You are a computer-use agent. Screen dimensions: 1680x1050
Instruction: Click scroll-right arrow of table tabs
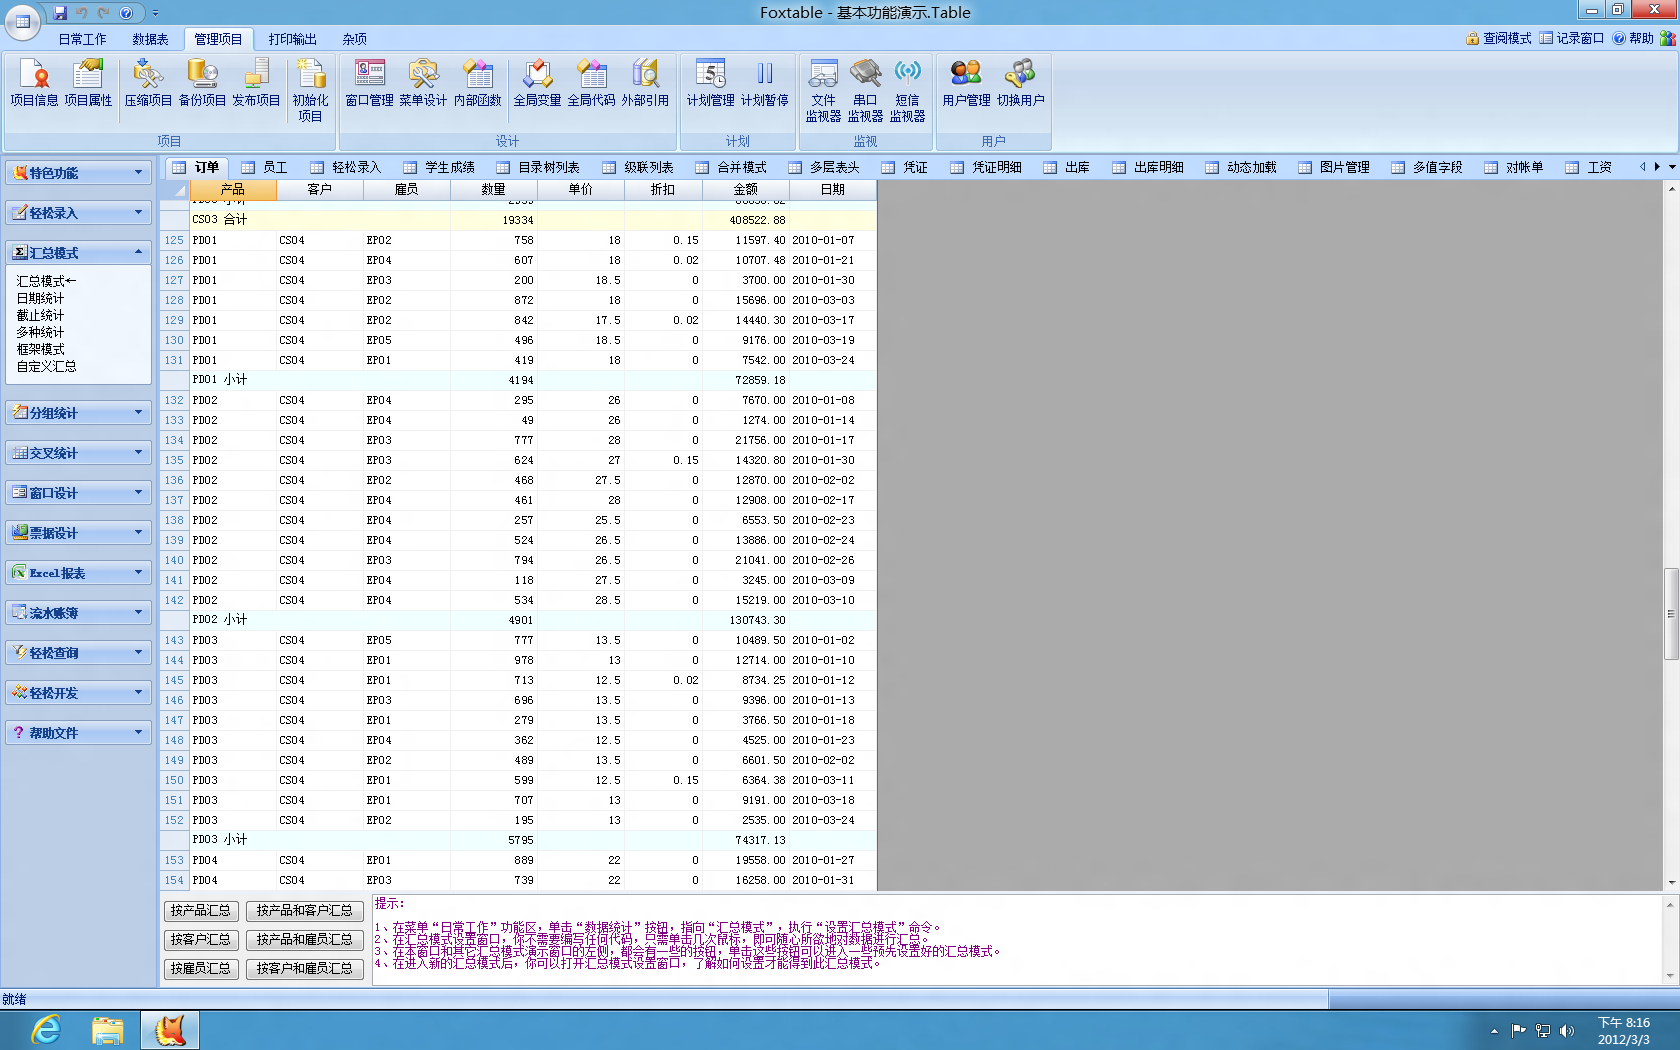coord(1657,167)
